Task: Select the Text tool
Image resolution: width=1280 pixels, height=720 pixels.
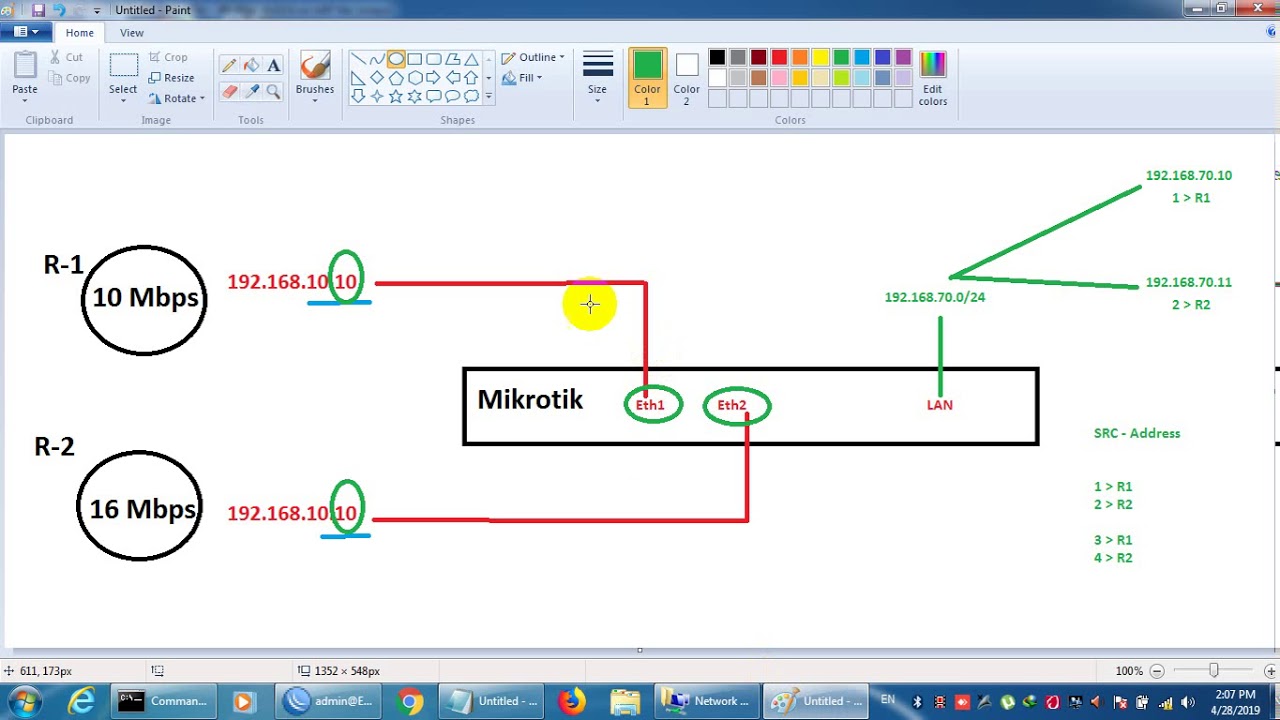Action: (273, 65)
